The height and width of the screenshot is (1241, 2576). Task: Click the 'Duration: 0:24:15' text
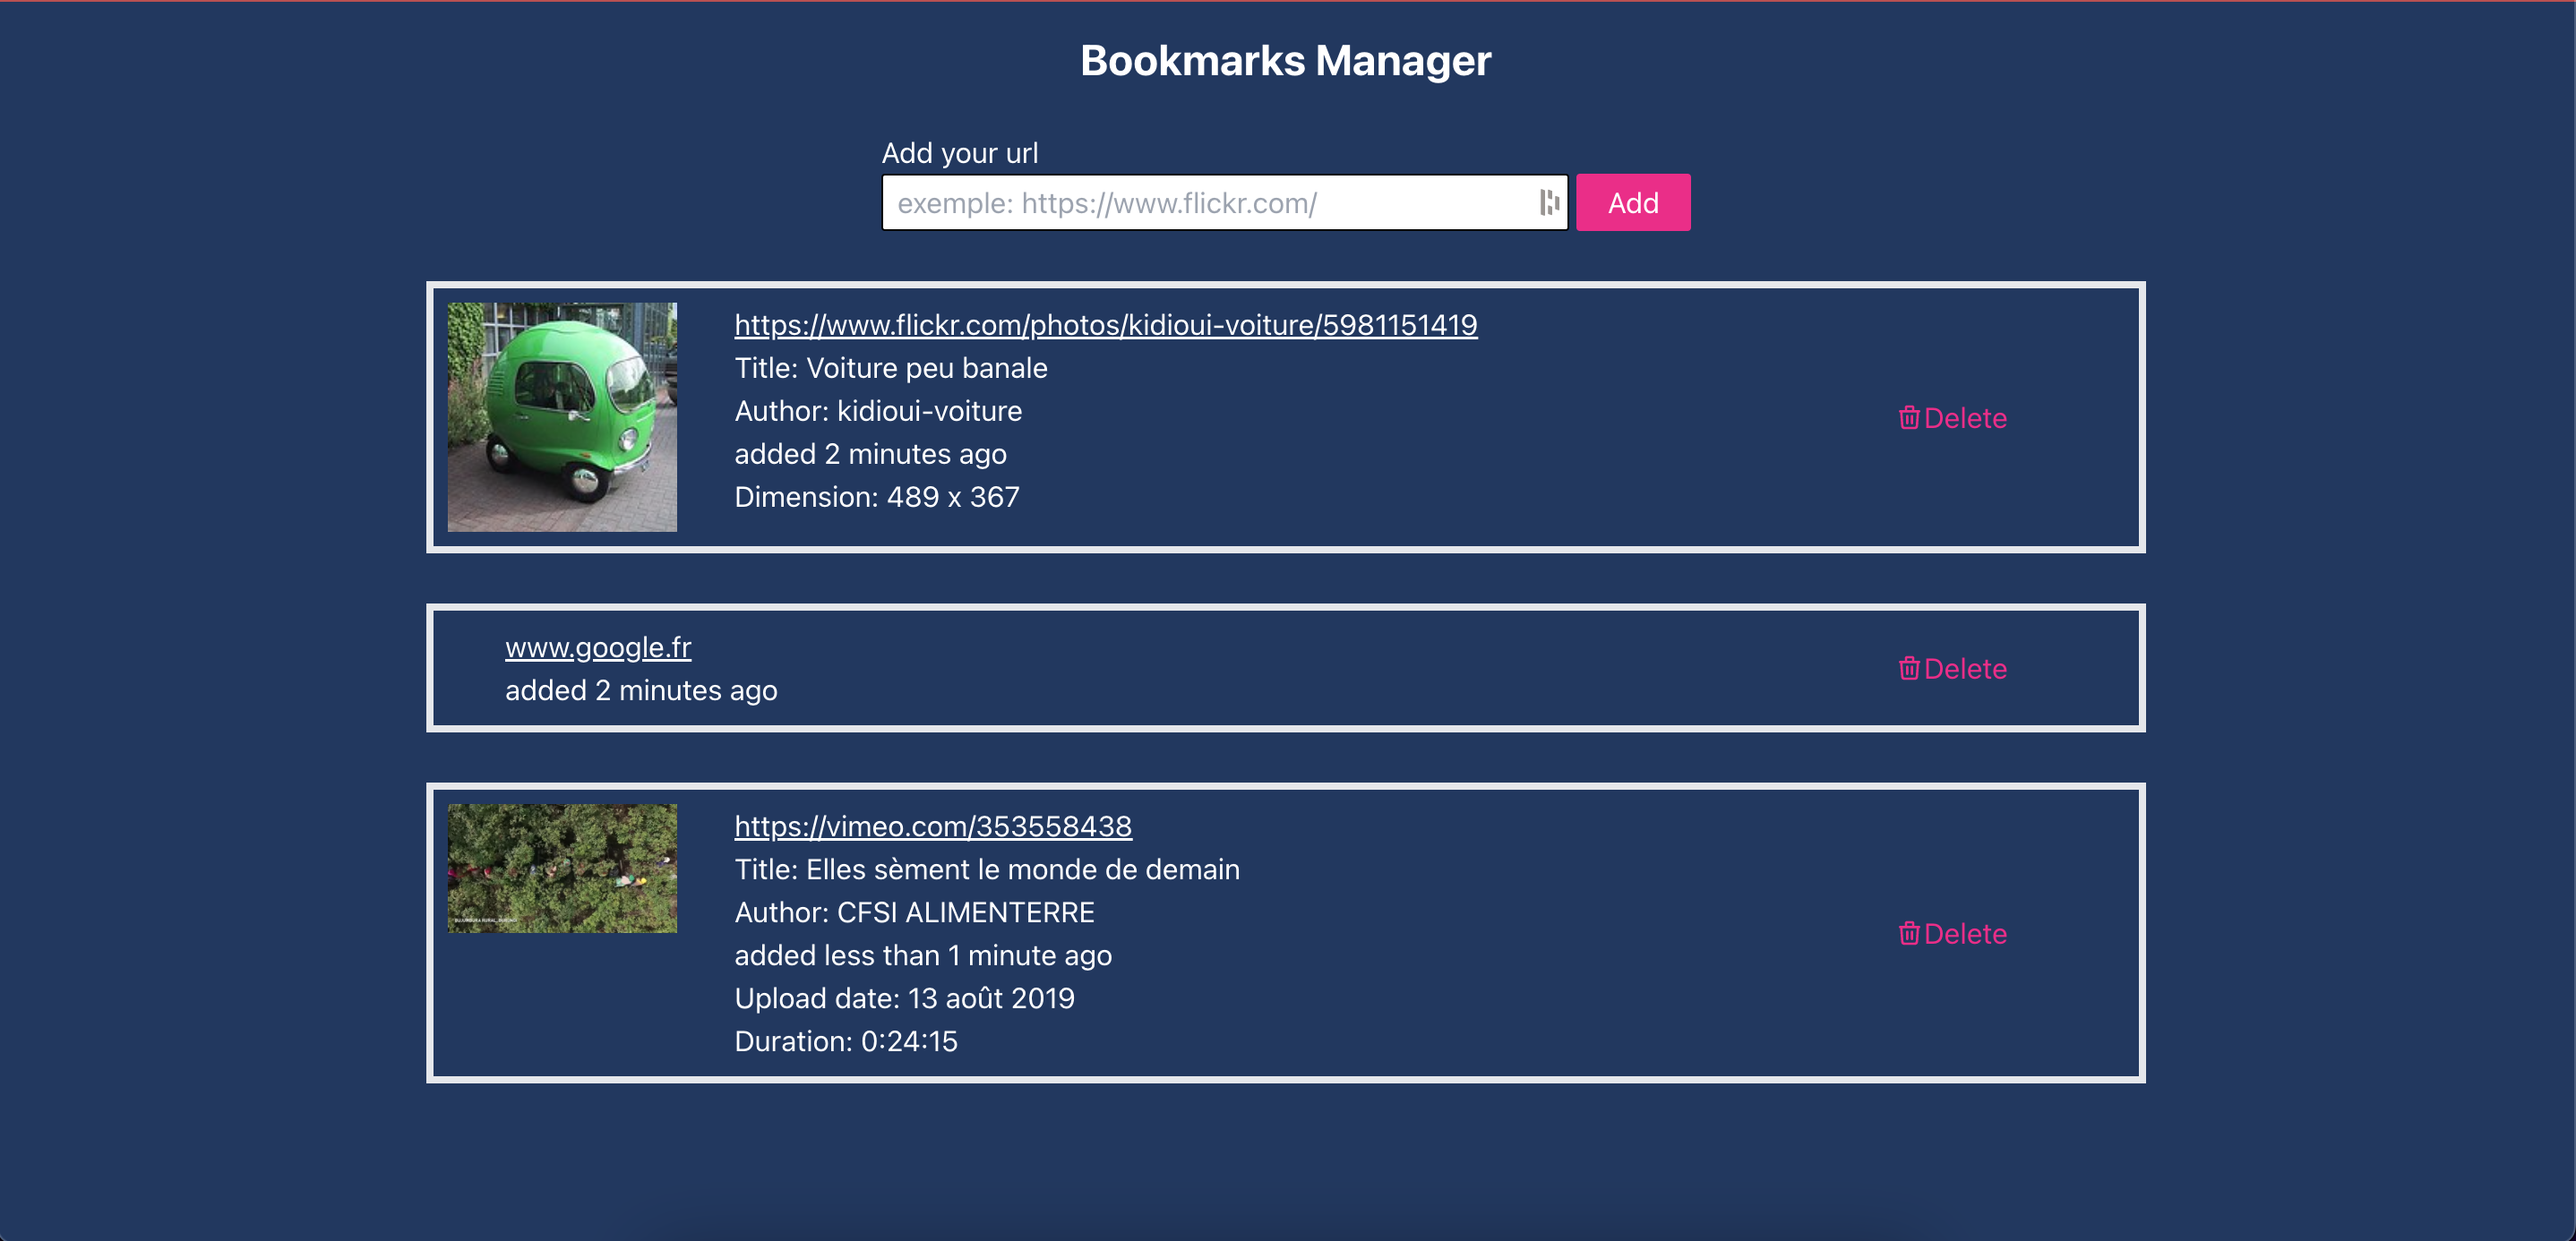point(845,1041)
